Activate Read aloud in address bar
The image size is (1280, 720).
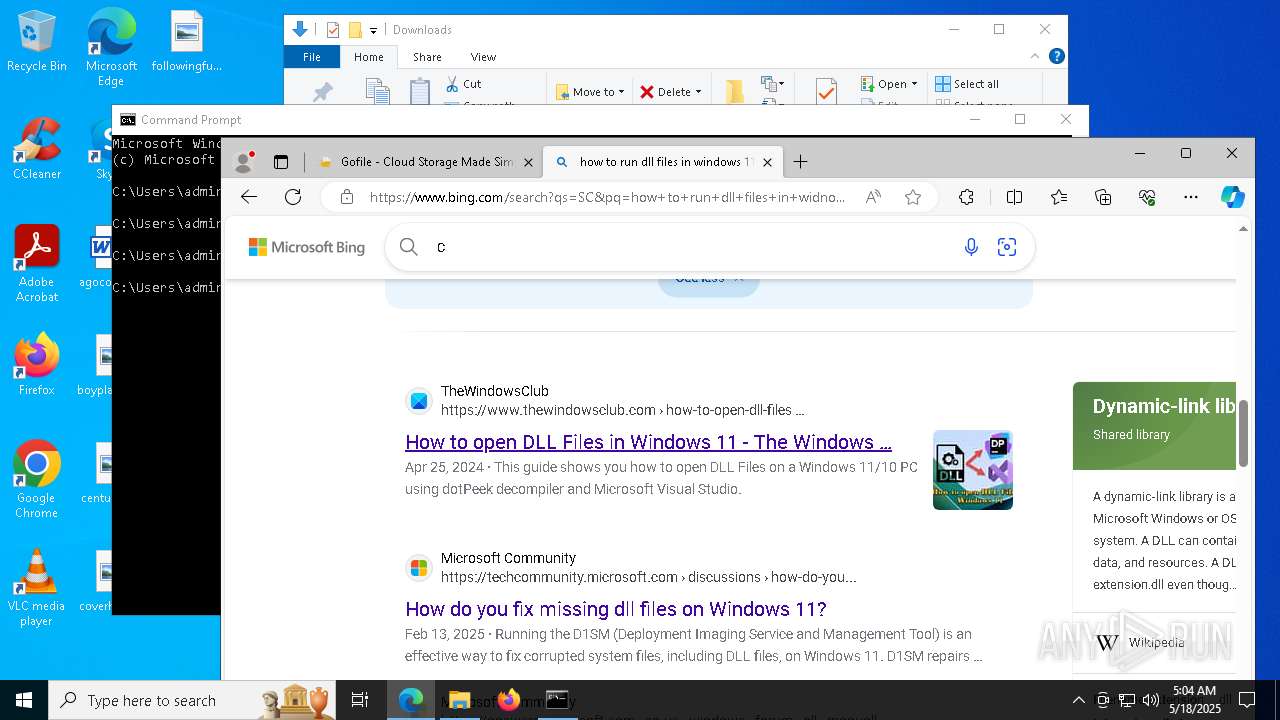873,197
